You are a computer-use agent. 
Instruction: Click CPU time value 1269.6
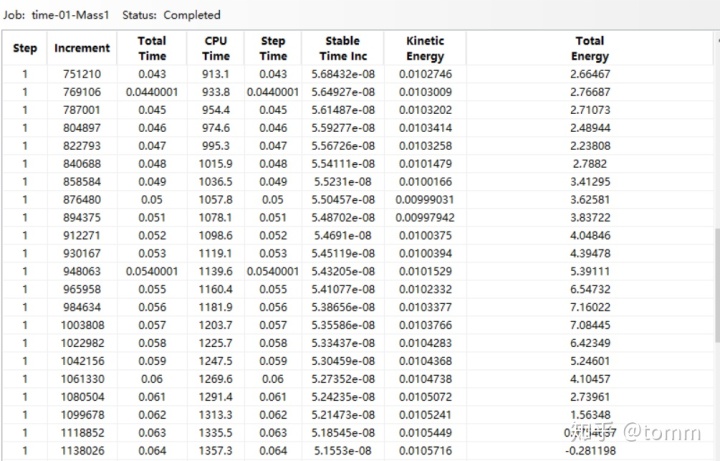(216, 379)
